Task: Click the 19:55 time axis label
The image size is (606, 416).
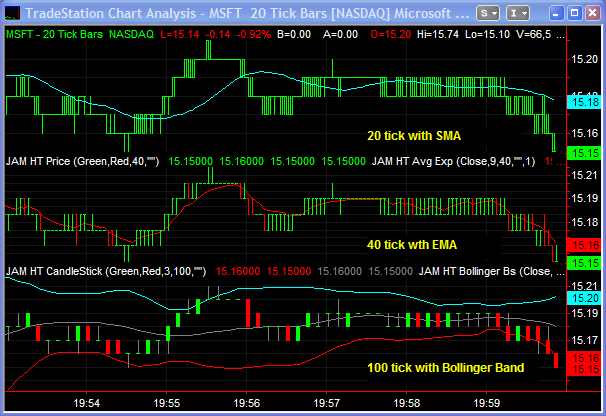Action: (x=167, y=403)
